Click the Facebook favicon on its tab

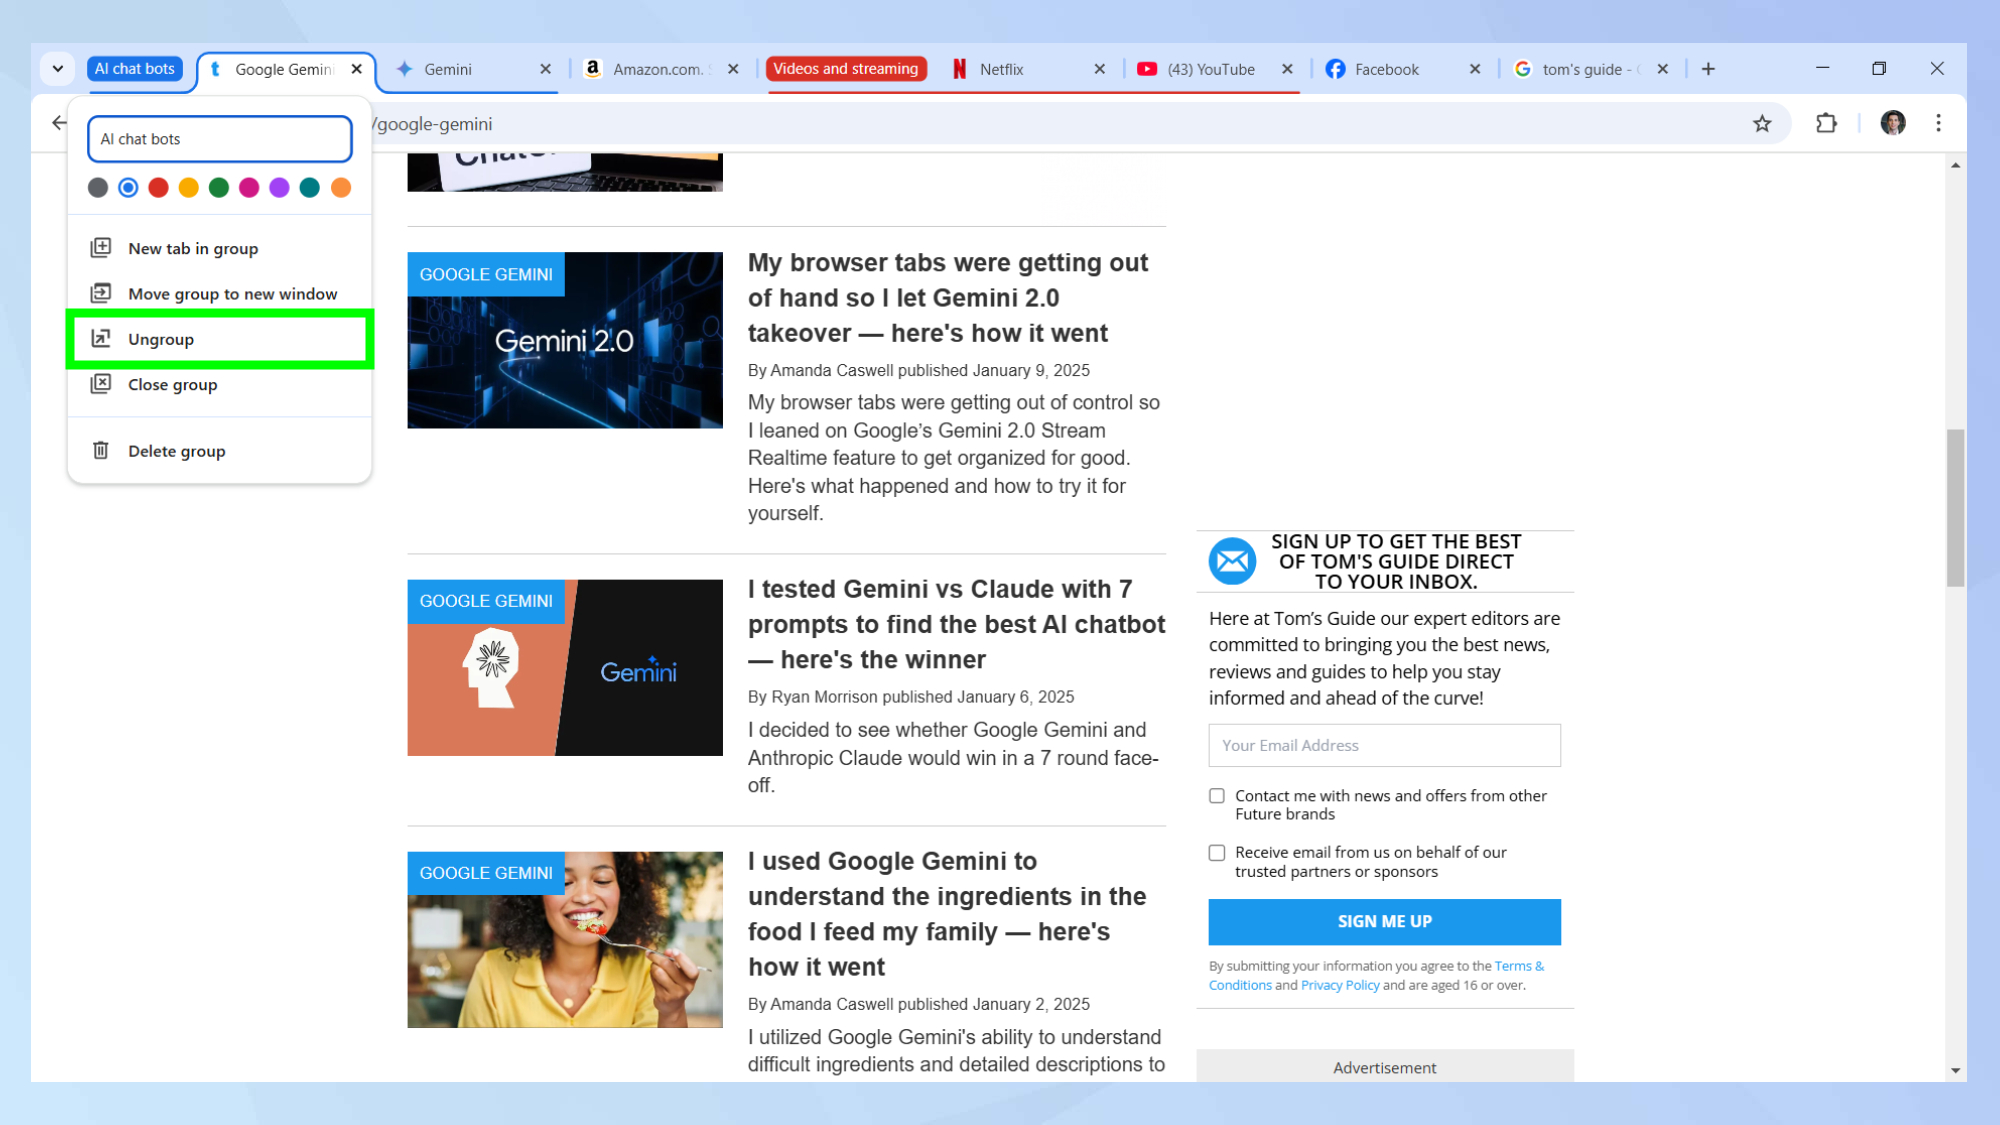point(1336,69)
